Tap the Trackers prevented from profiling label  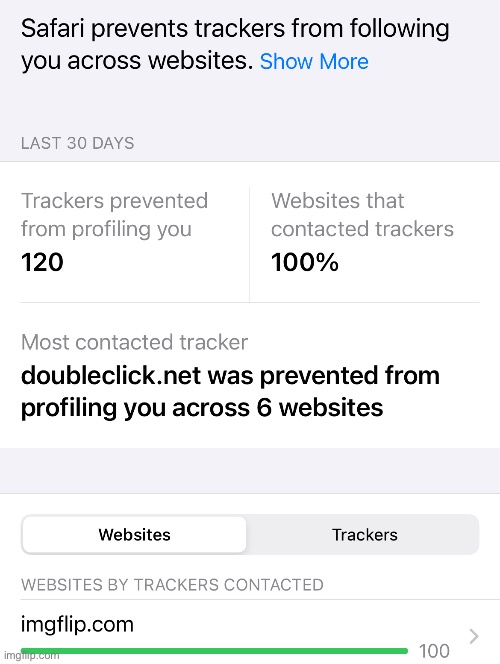[x=114, y=215]
